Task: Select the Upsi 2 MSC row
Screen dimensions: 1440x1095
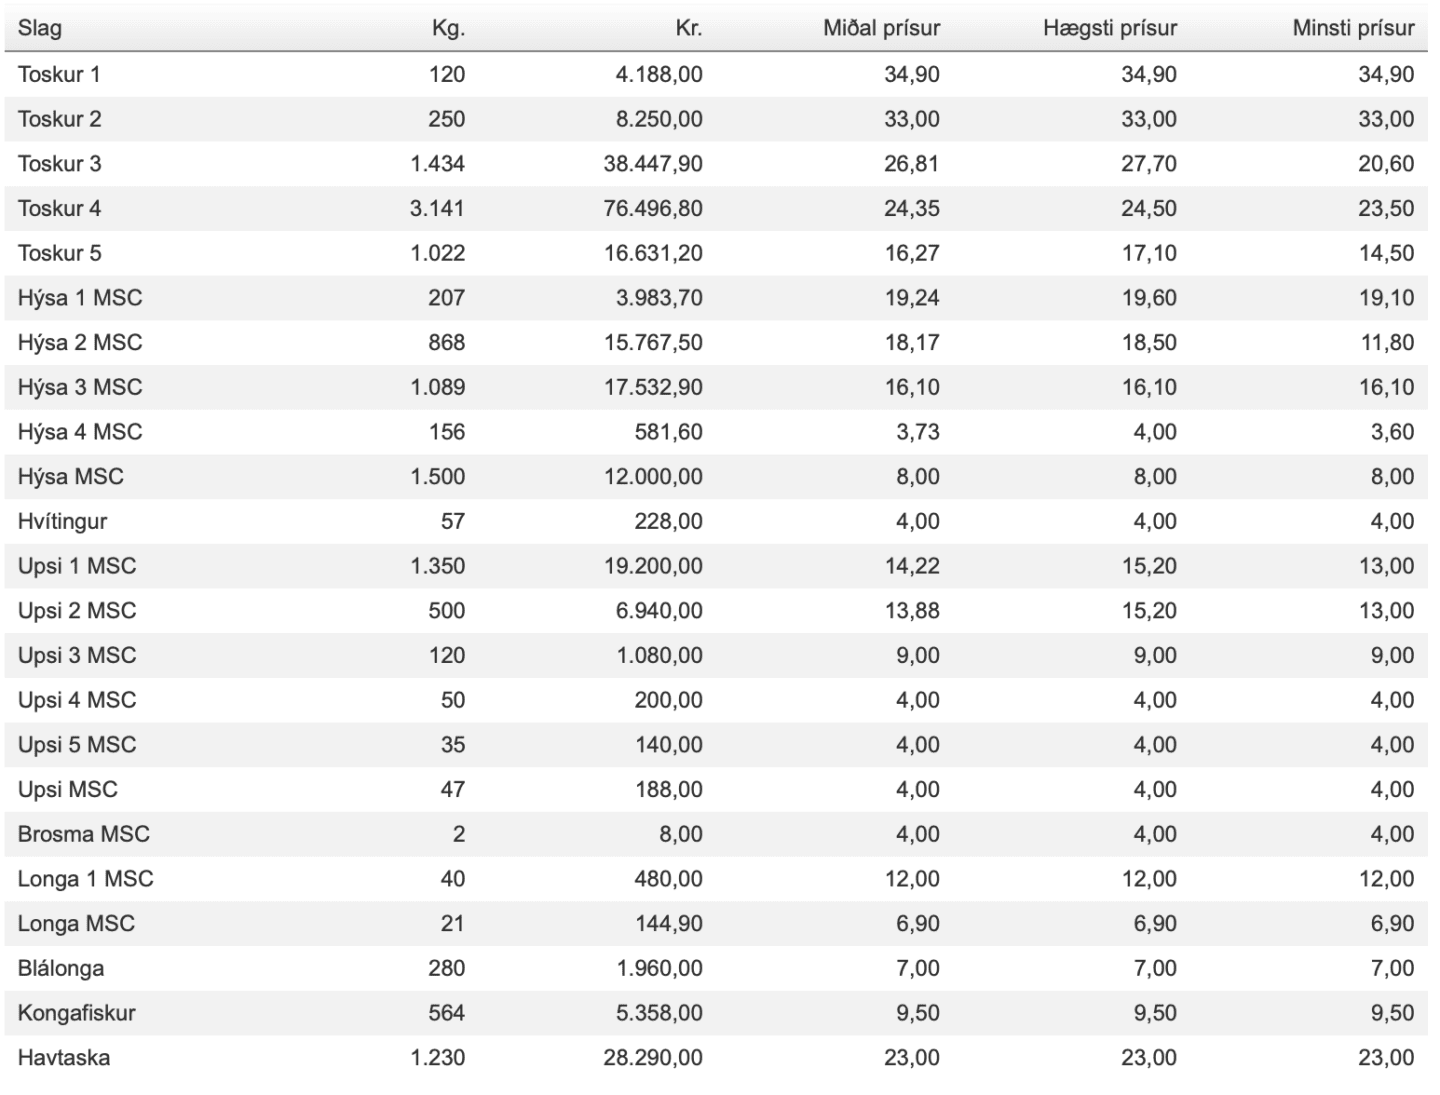Action: pos(716,611)
